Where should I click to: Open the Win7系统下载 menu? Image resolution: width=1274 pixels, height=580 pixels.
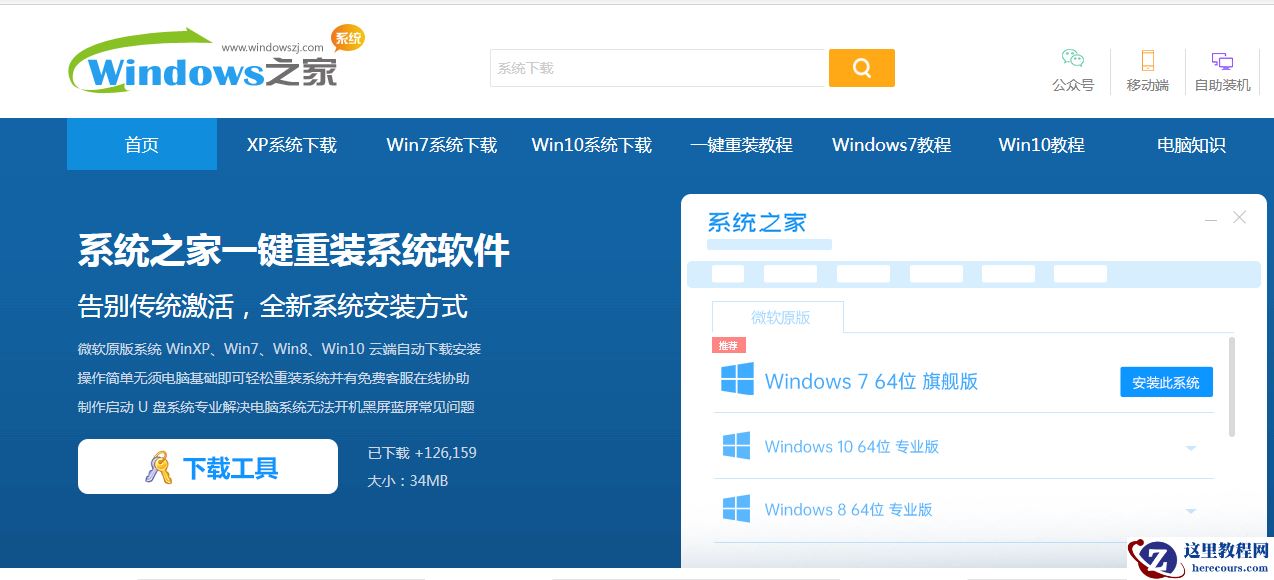(x=441, y=144)
